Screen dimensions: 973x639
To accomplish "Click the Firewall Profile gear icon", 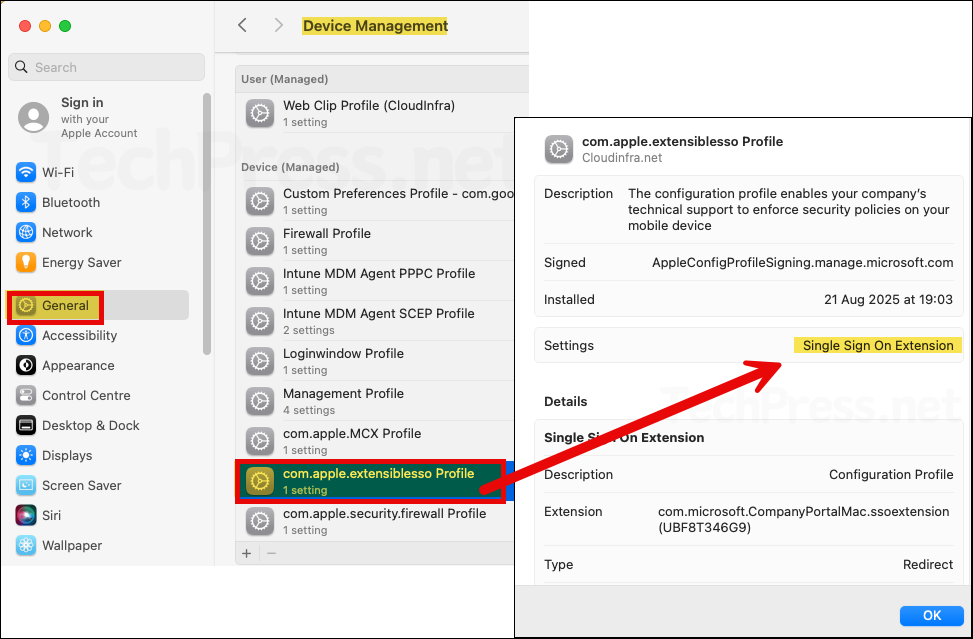I will coord(260,241).
